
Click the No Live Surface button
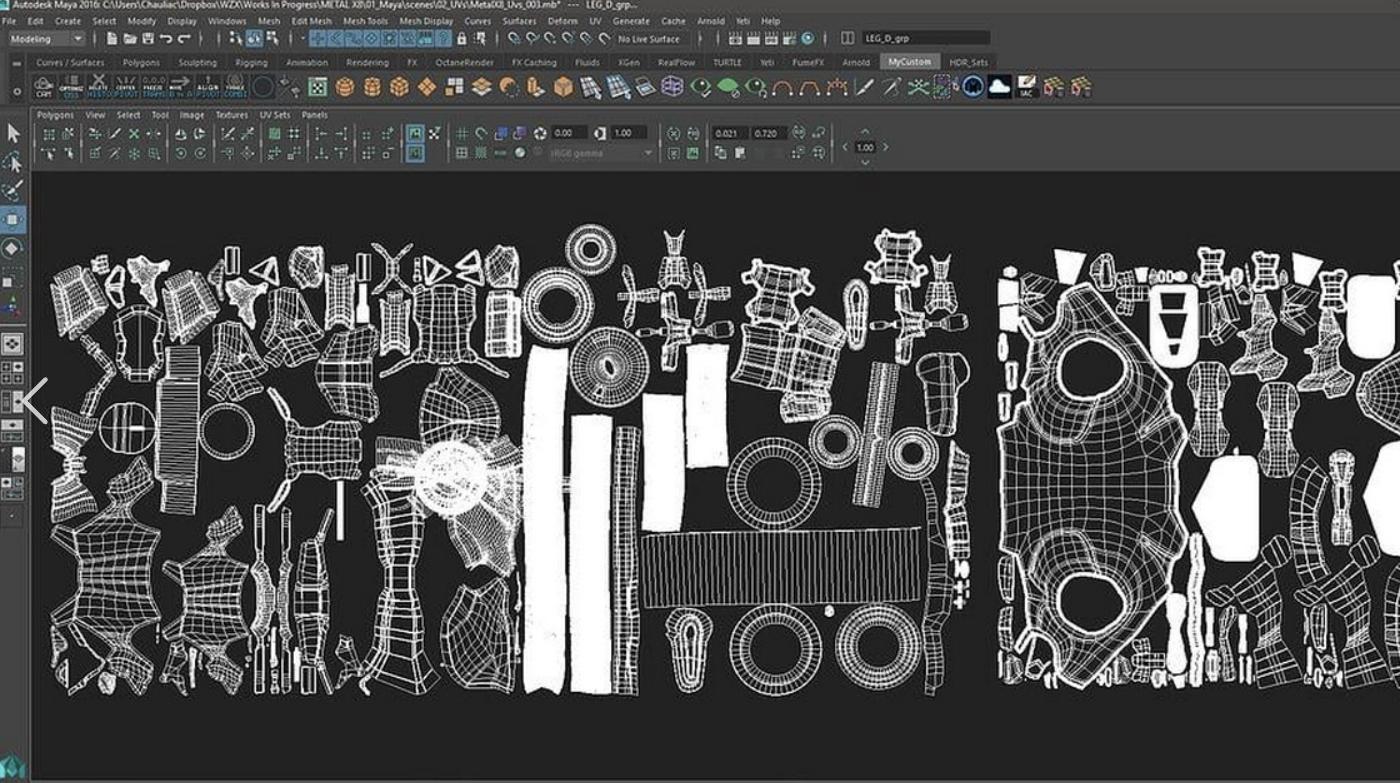tap(648, 39)
